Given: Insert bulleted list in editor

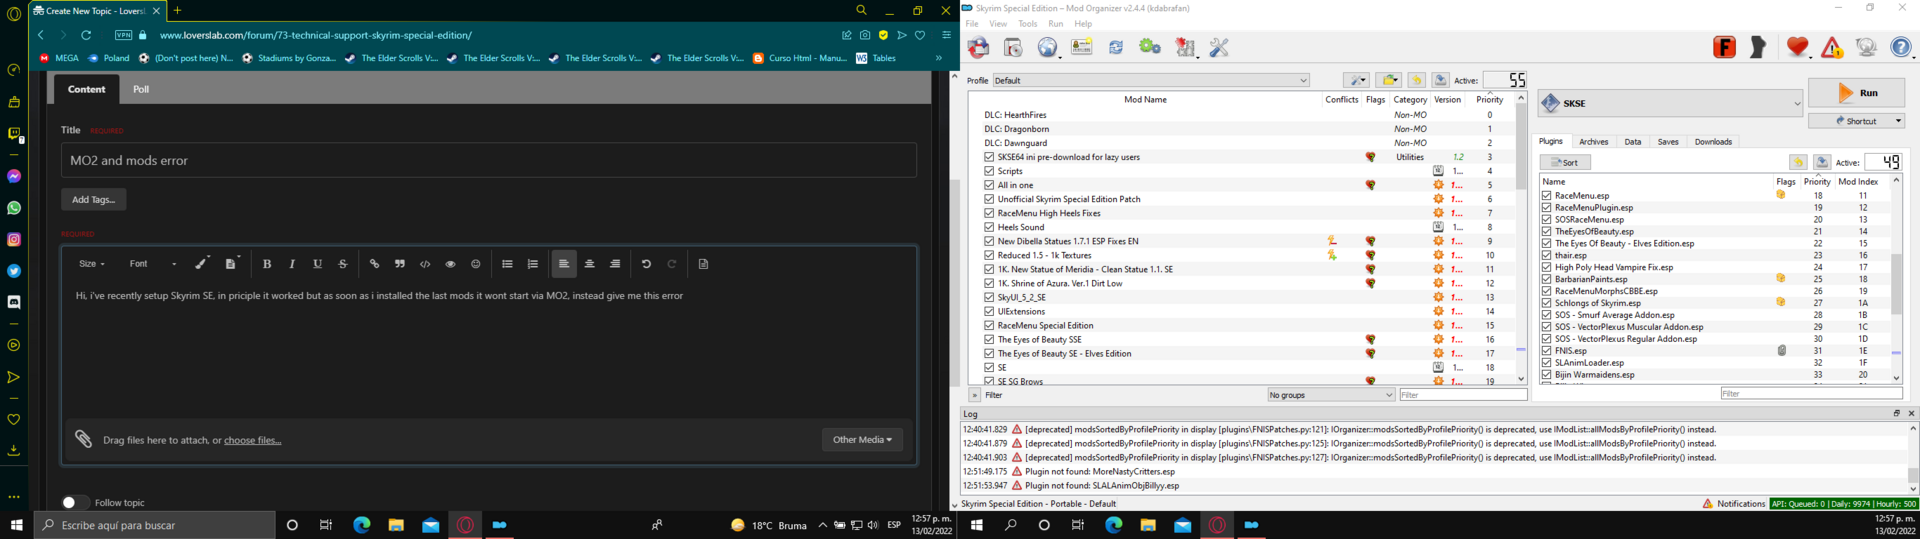Looking at the screenshot, I should pyautogui.click(x=507, y=264).
